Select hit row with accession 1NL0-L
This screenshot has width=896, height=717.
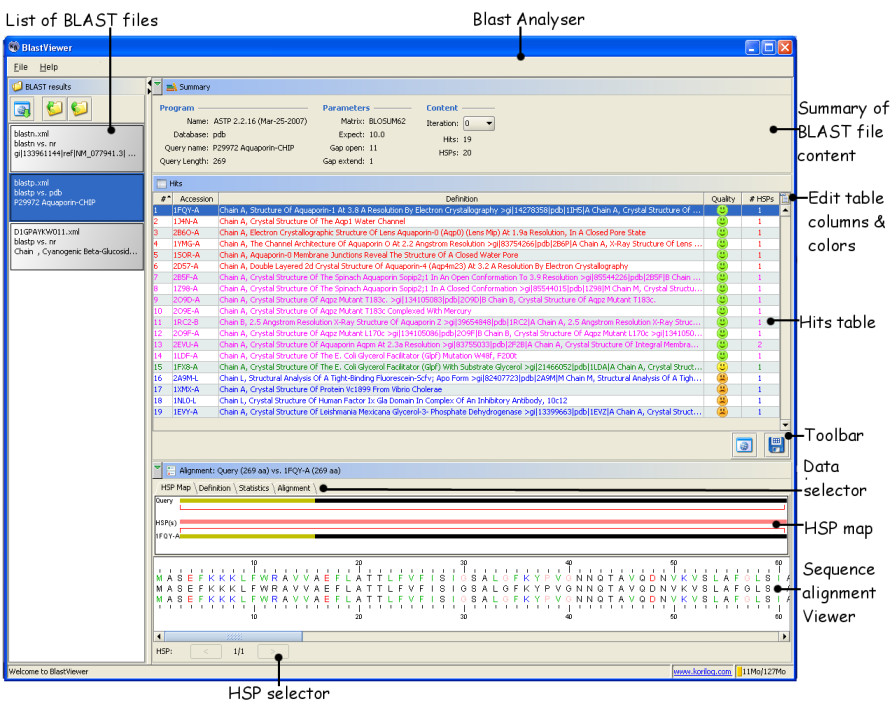(466, 400)
